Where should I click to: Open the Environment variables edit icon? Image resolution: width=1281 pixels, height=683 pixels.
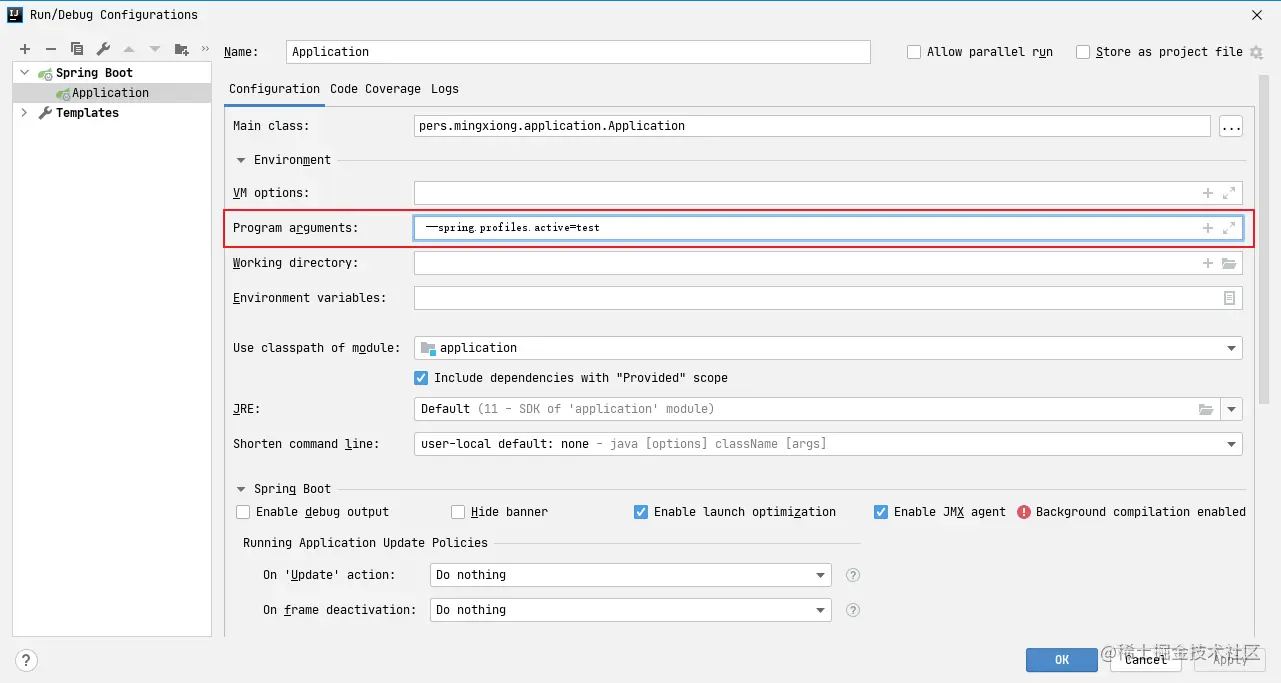[x=1229, y=298]
